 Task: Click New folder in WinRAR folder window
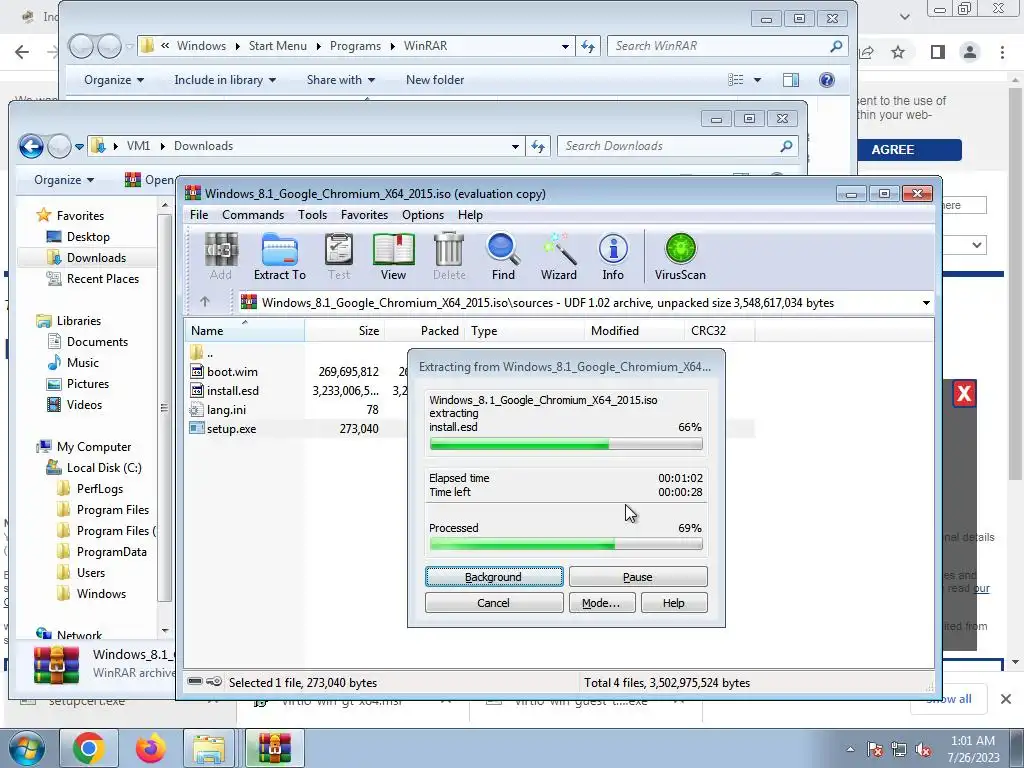tap(435, 80)
